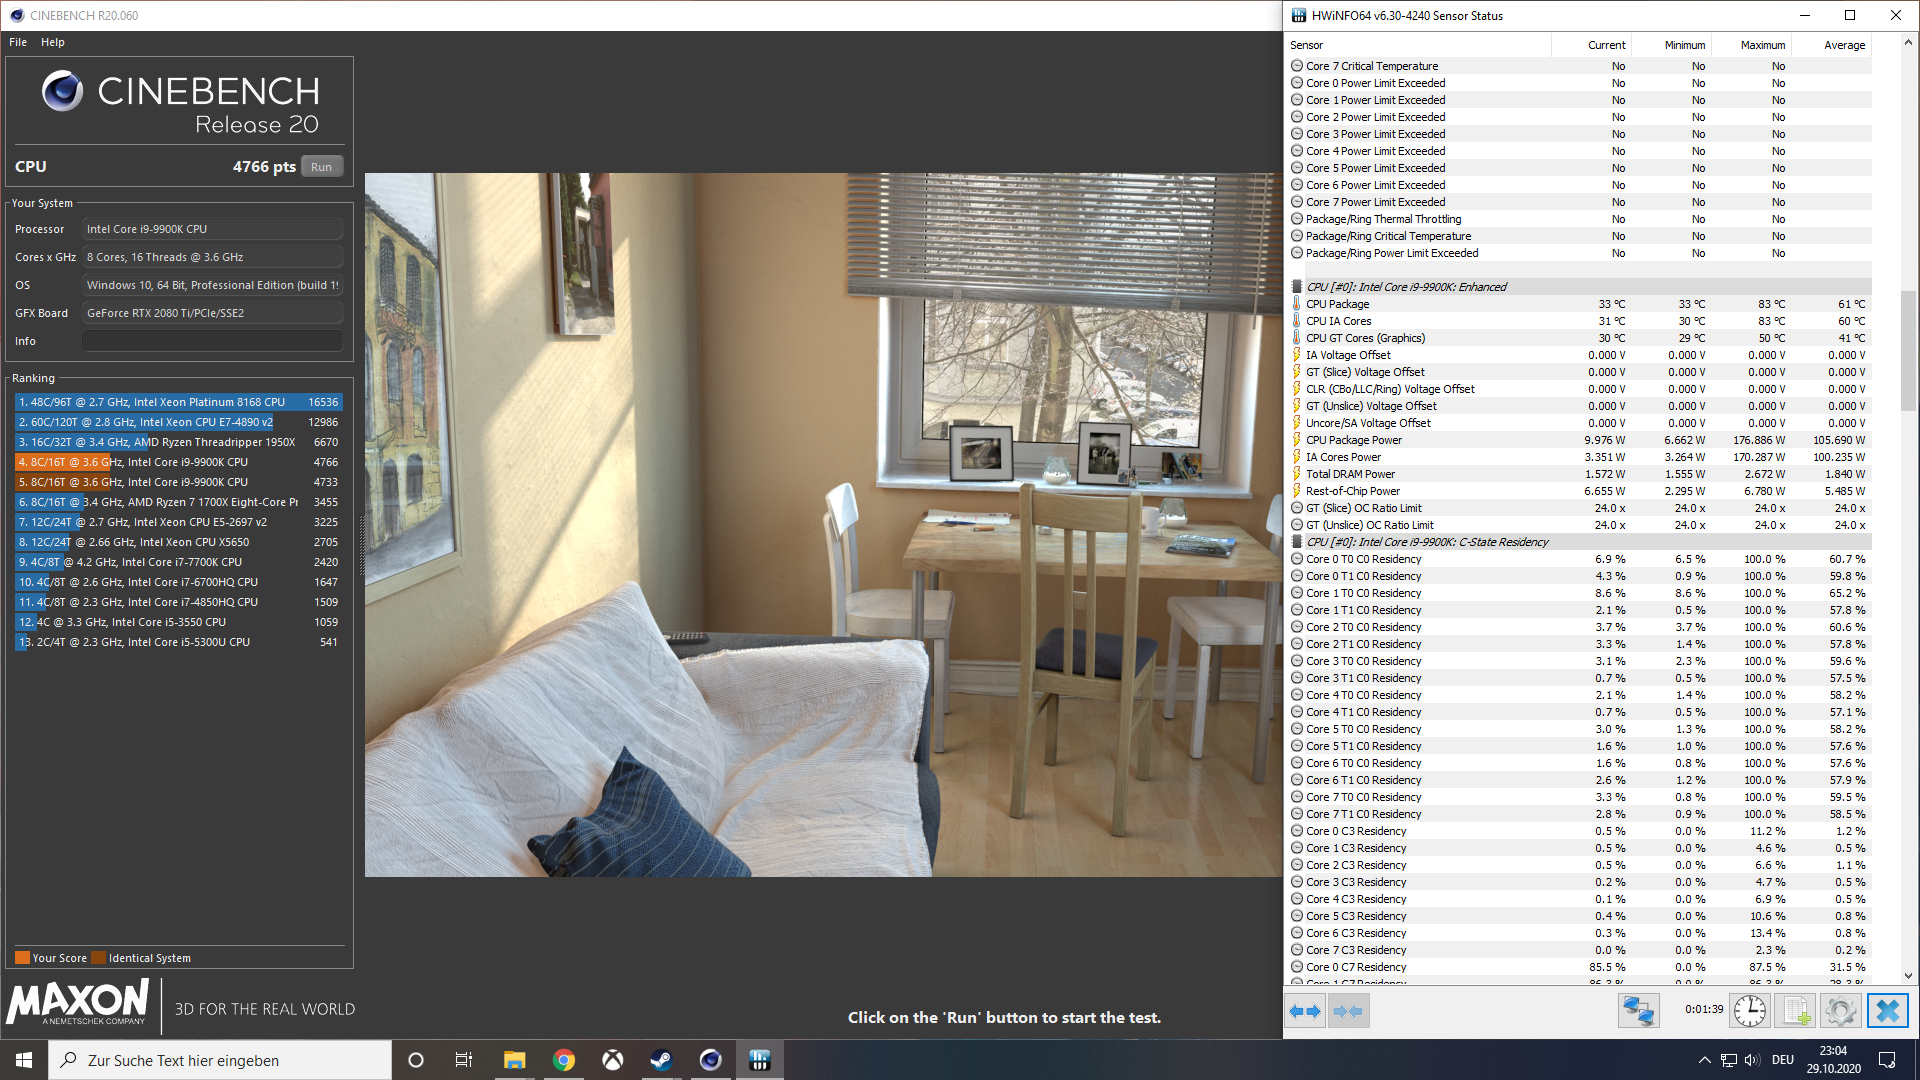Click the remote monitoring computers icon in HWiNFO
Screen dimensions: 1920x1080
1638,1011
